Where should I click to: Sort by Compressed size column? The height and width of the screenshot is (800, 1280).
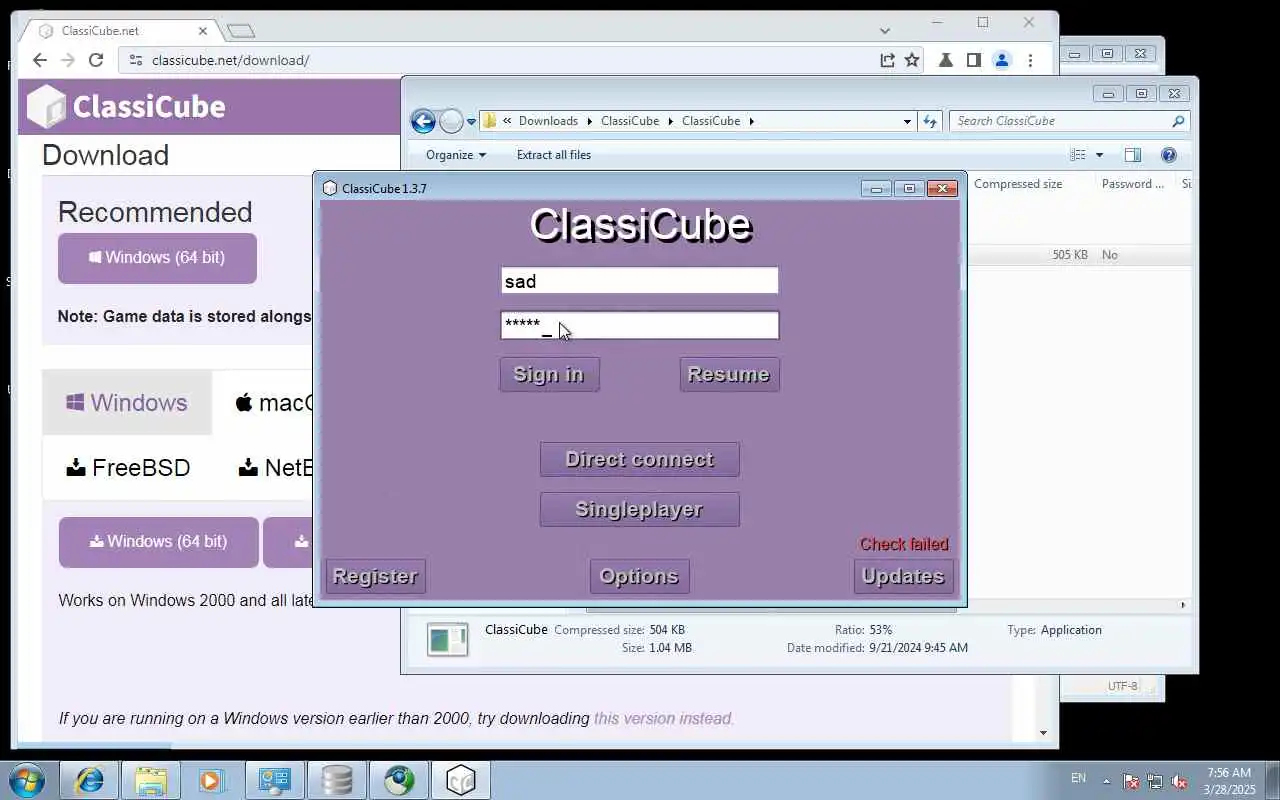pos(1018,184)
